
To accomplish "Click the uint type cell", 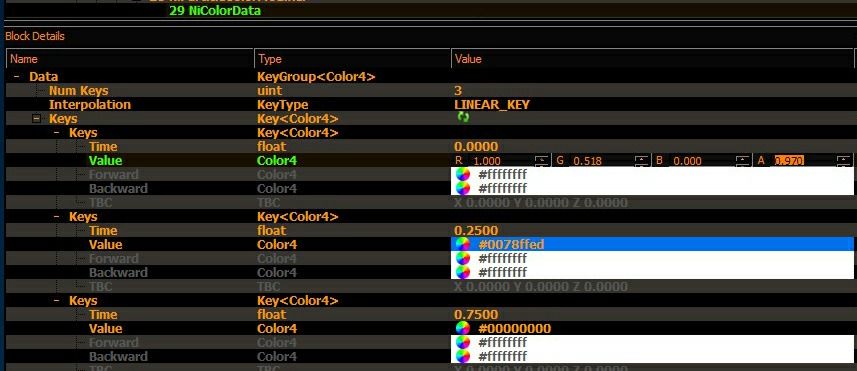I will click(269, 91).
